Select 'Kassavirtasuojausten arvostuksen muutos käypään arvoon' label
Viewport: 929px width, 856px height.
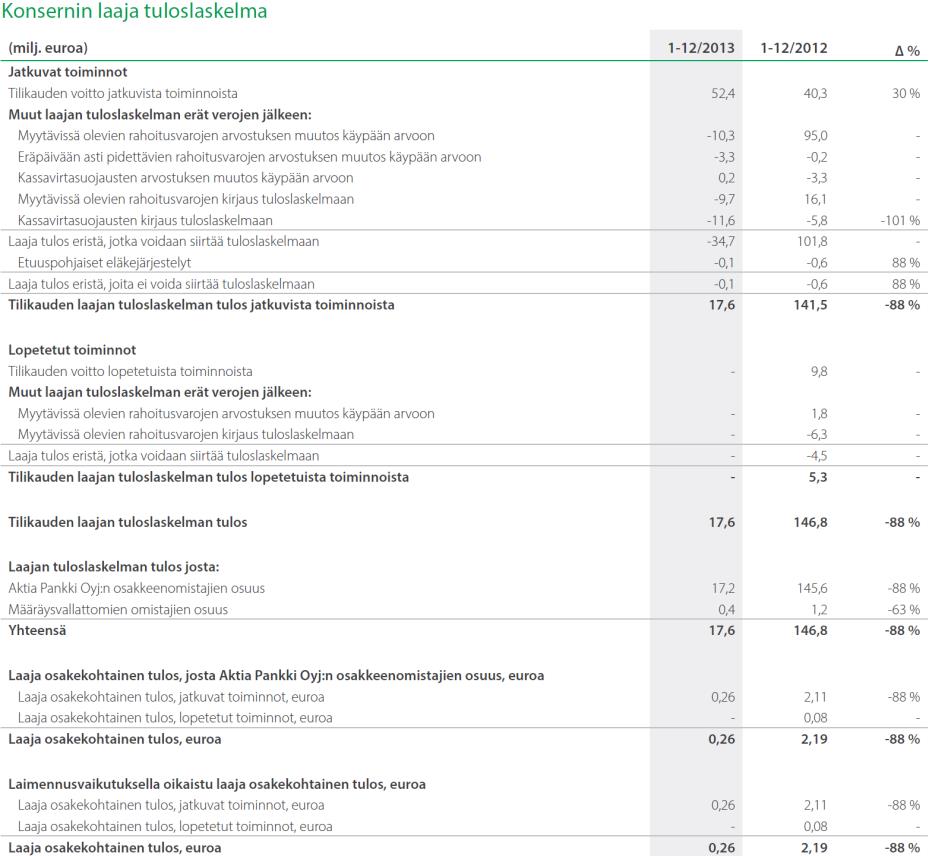pyautogui.click(x=185, y=178)
